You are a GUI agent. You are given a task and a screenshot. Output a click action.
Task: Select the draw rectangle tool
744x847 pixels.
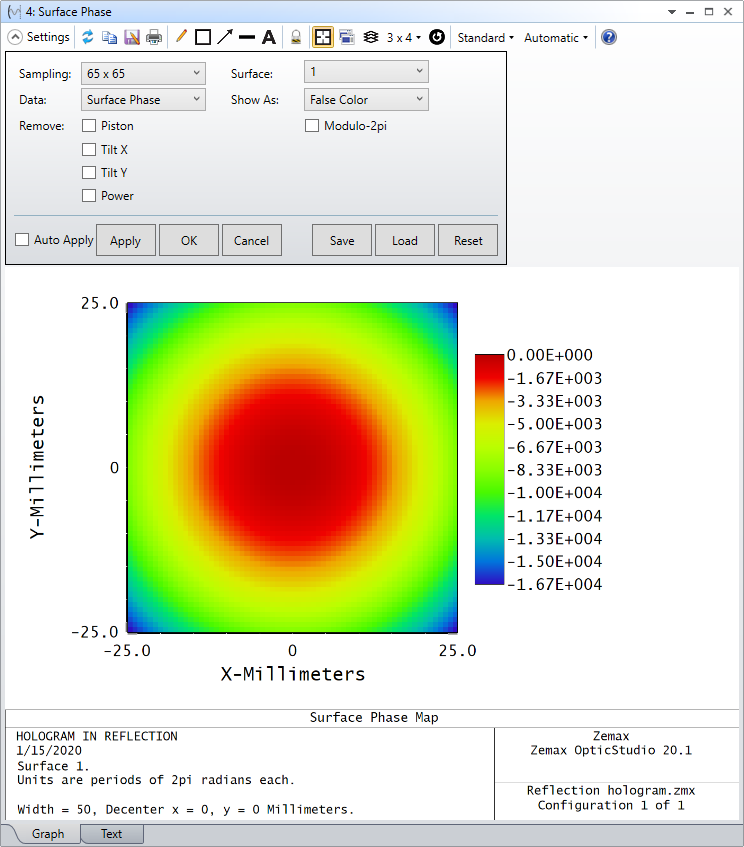tap(203, 37)
